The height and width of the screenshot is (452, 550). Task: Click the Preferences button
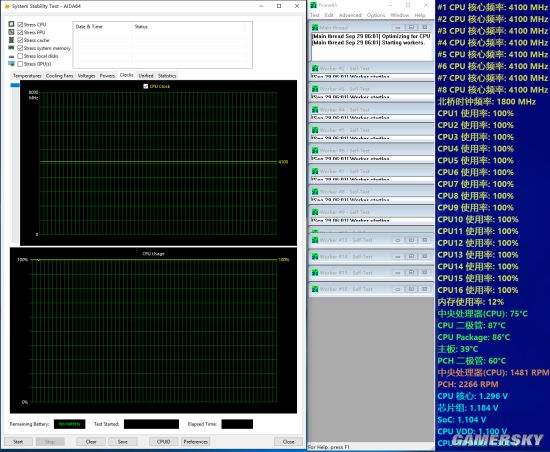(195, 441)
